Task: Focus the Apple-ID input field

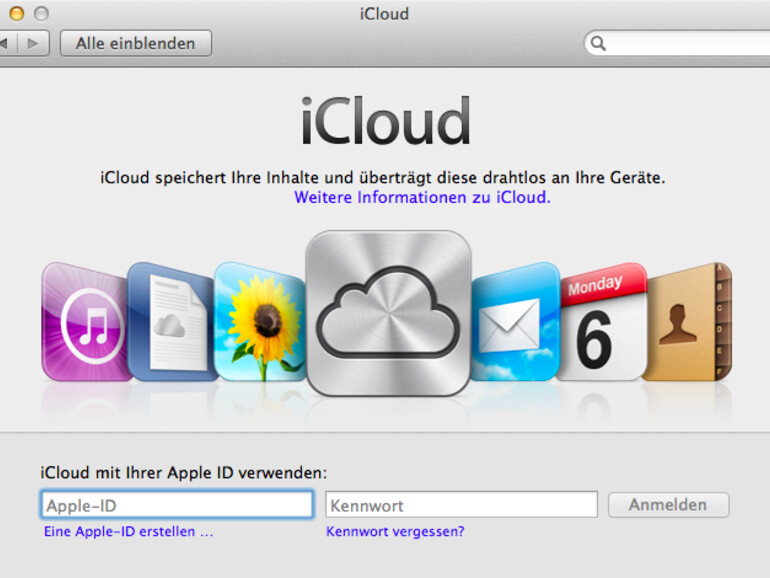Action: pyautogui.click(x=177, y=504)
